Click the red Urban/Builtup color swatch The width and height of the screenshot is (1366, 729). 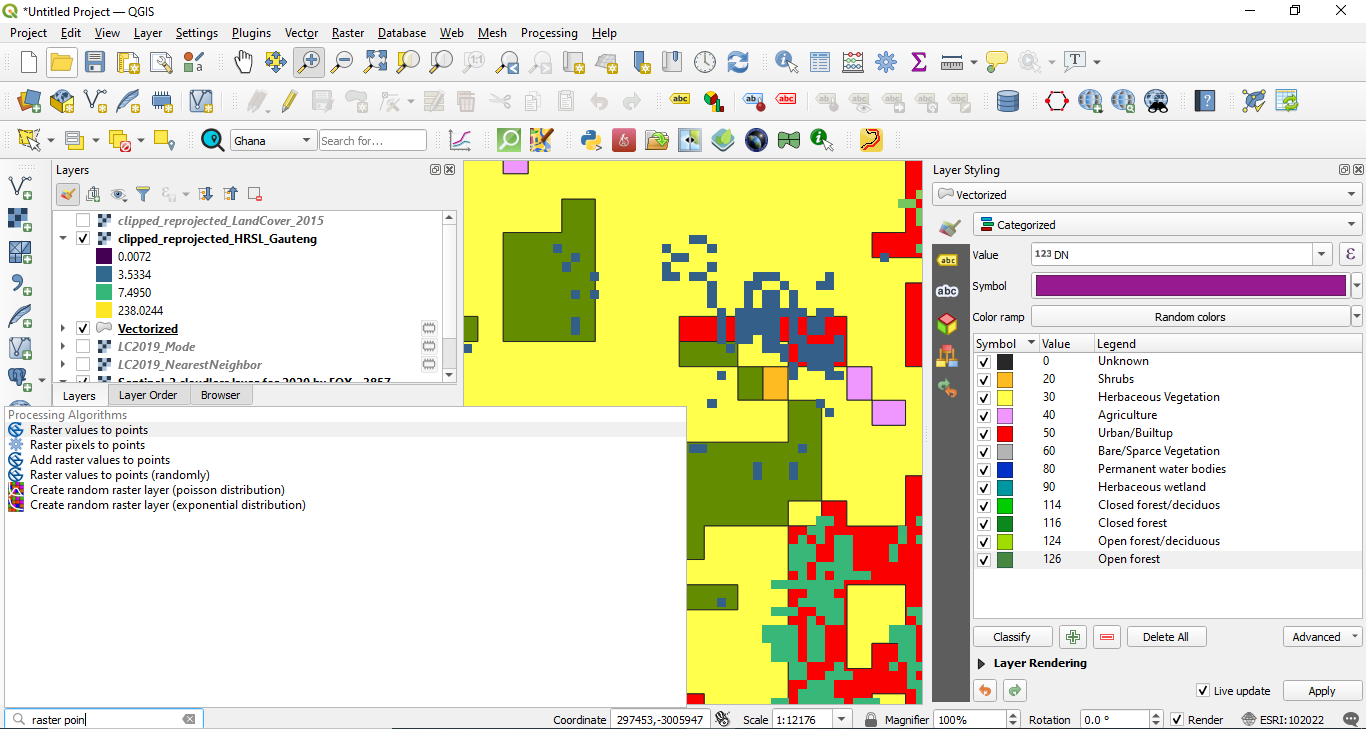point(1005,433)
